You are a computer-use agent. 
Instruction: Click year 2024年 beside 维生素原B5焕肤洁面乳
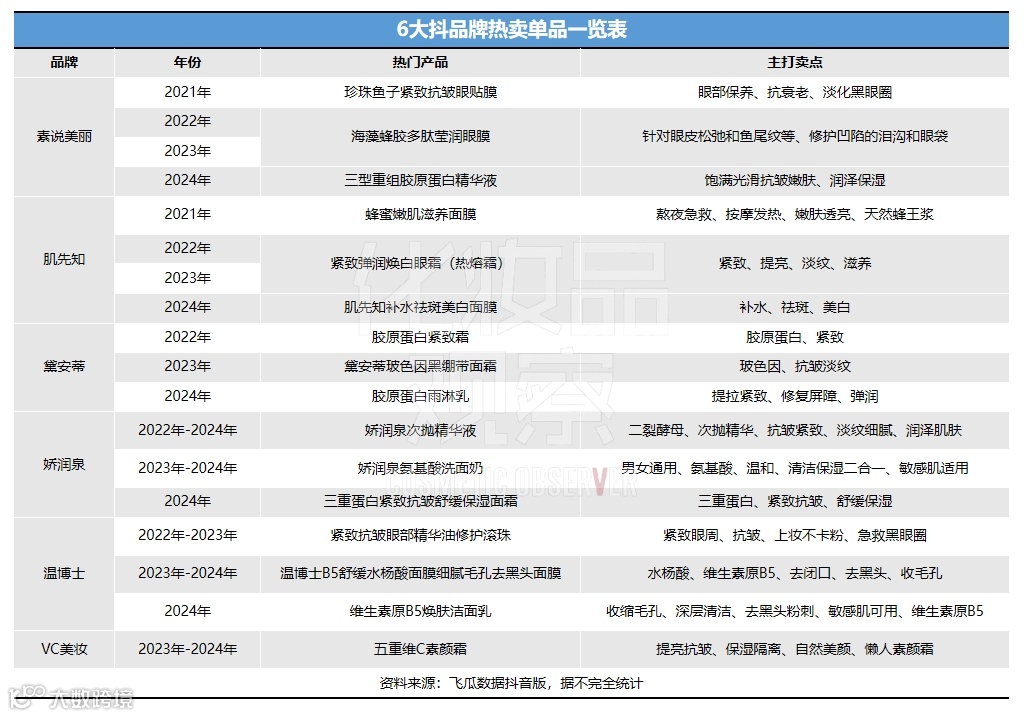[187, 611]
